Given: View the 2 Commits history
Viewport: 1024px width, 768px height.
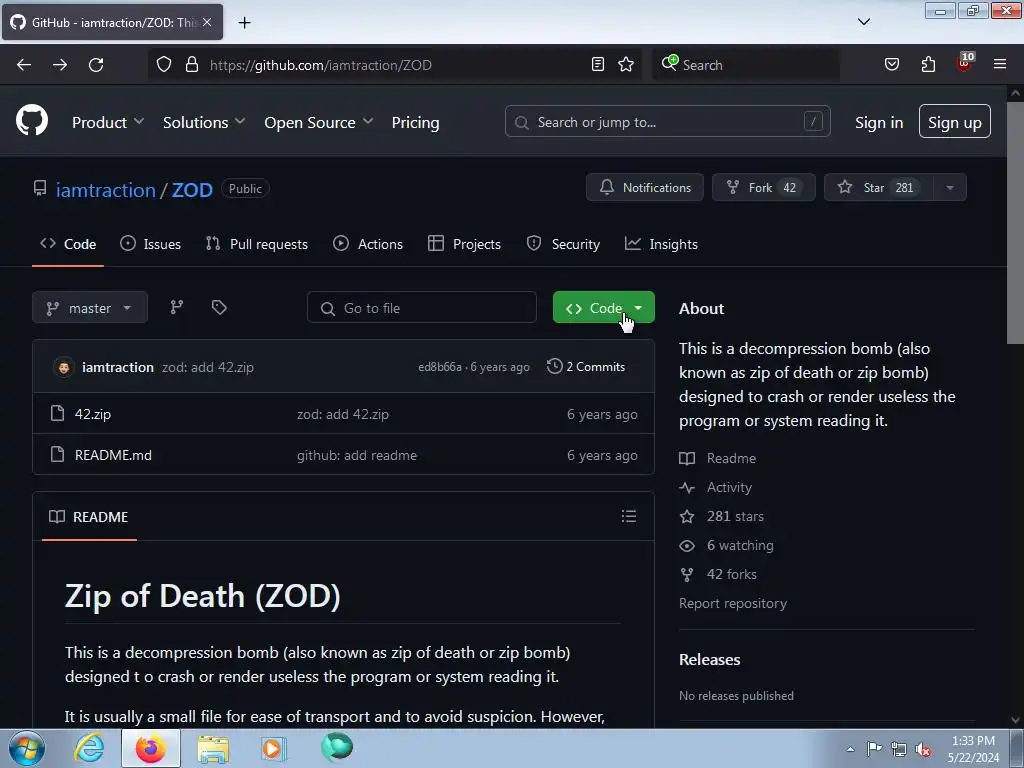Looking at the screenshot, I should pos(586,367).
